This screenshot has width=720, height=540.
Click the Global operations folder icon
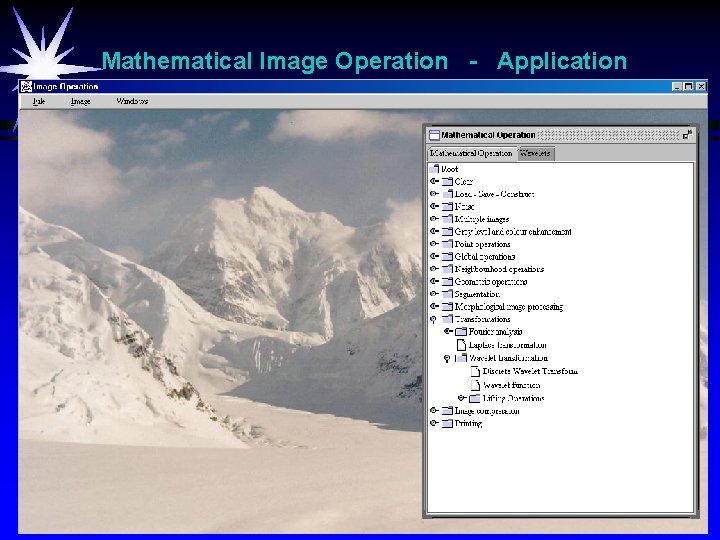(x=448, y=256)
